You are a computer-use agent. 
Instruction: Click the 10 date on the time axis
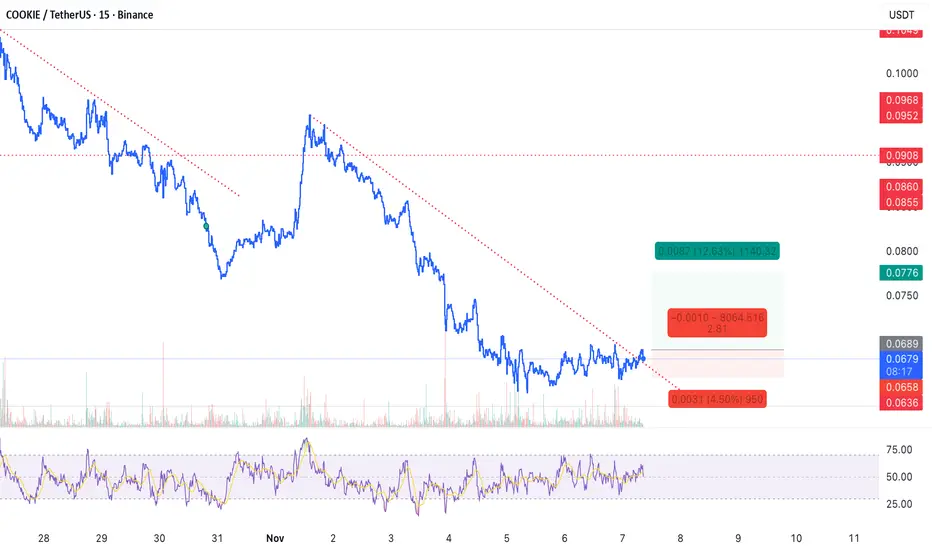pos(796,538)
